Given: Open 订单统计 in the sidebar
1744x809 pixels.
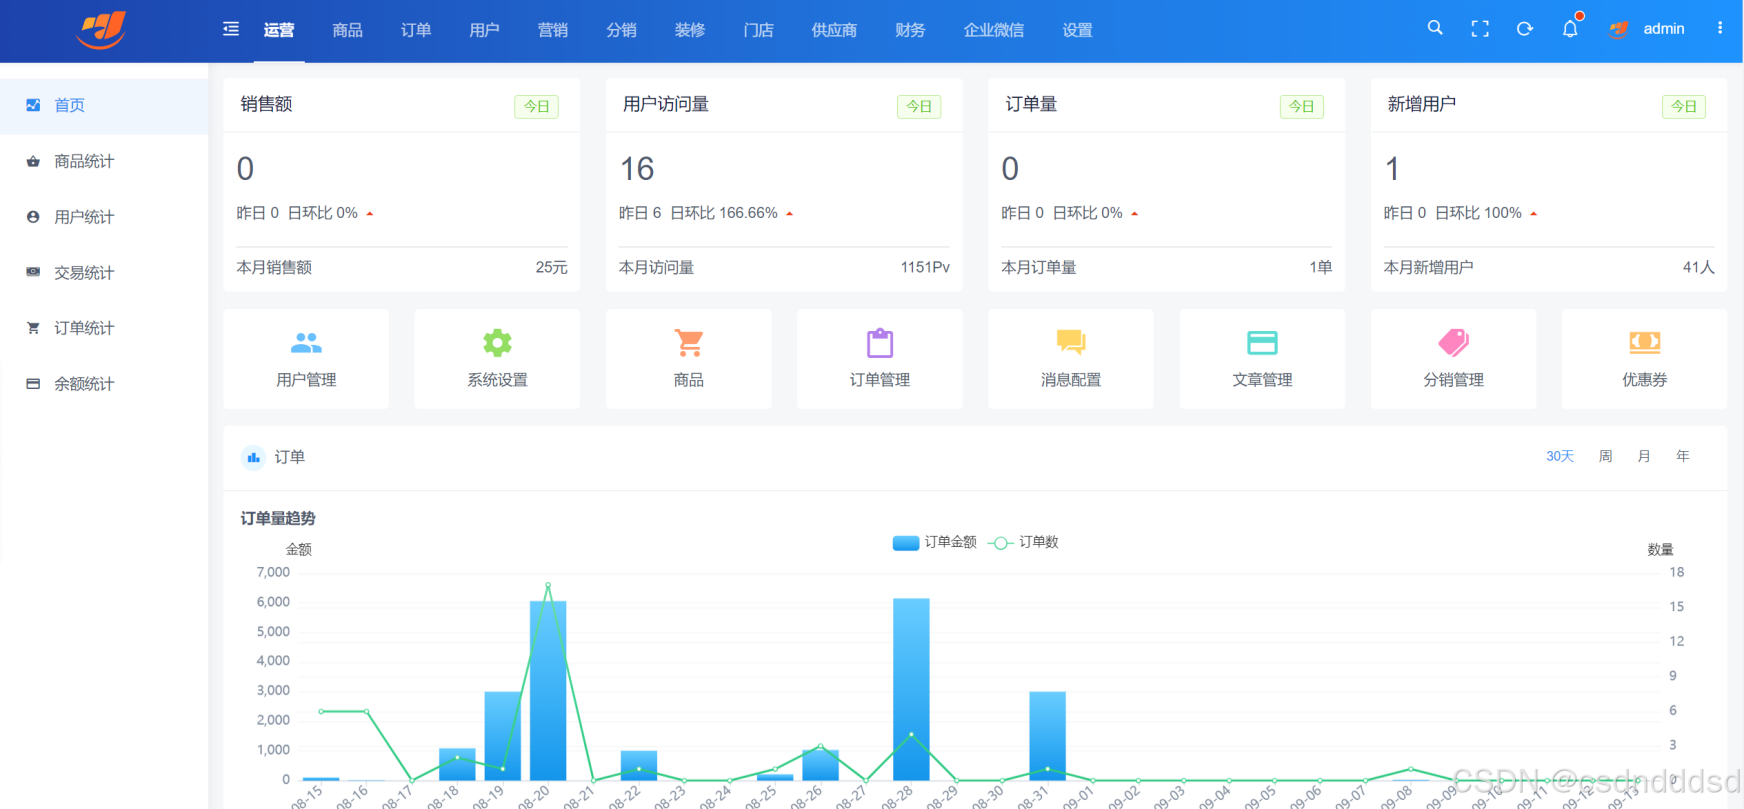Looking at the screenshot, I should click(x=104, y=328).
